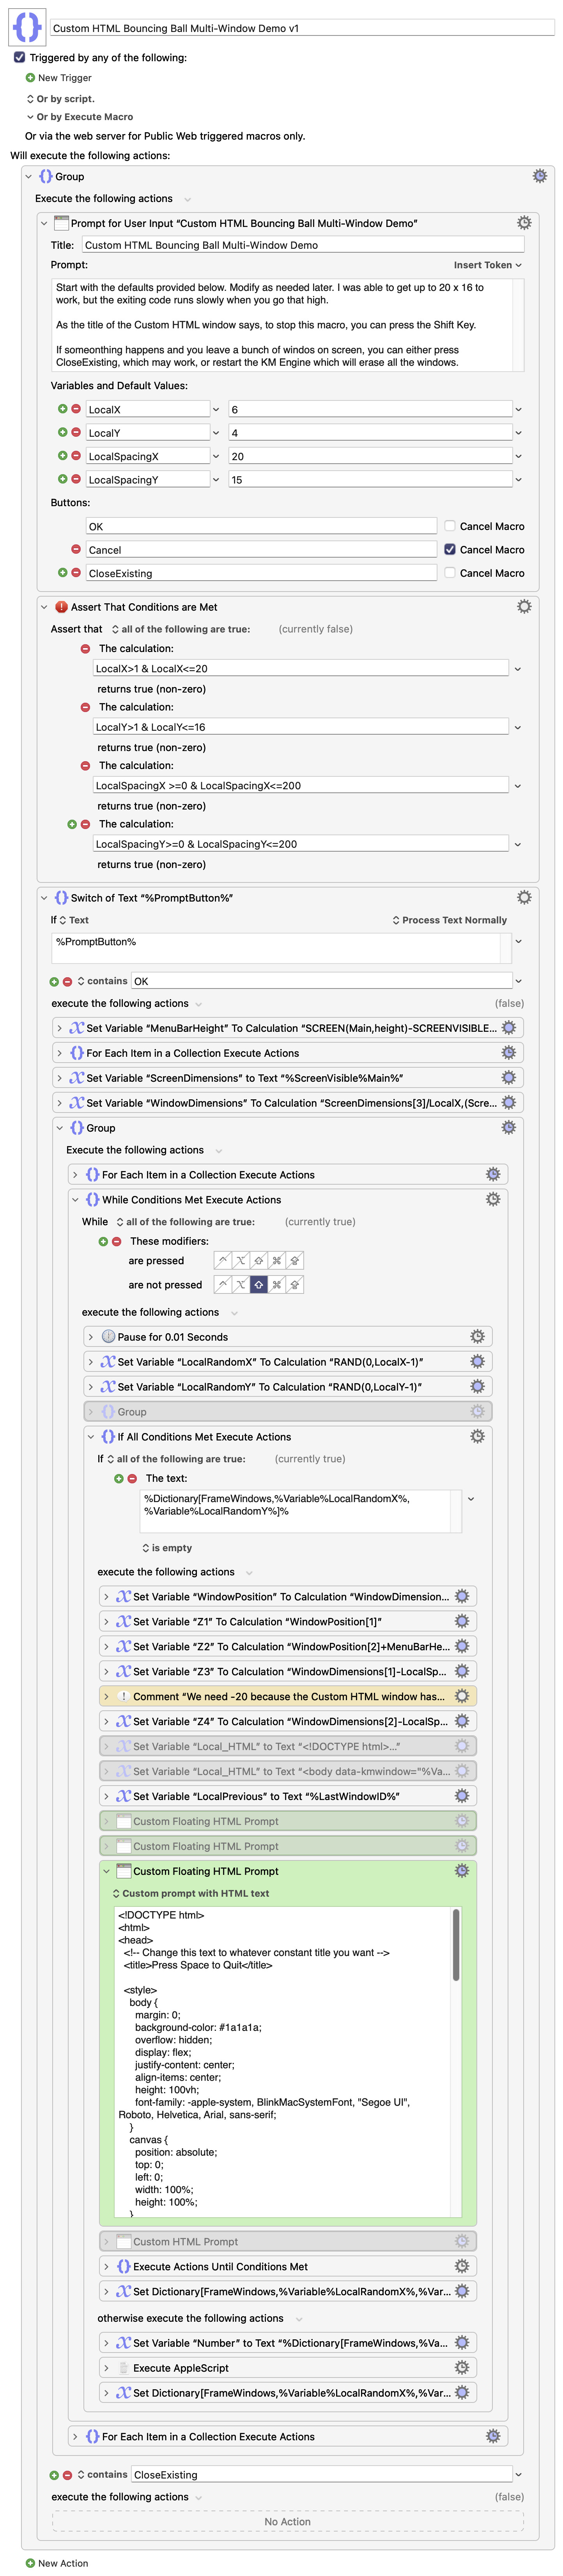Delete the Cancel button row with red minus
The height and width of the screenshot is (2576, 563).
(76, 549)
